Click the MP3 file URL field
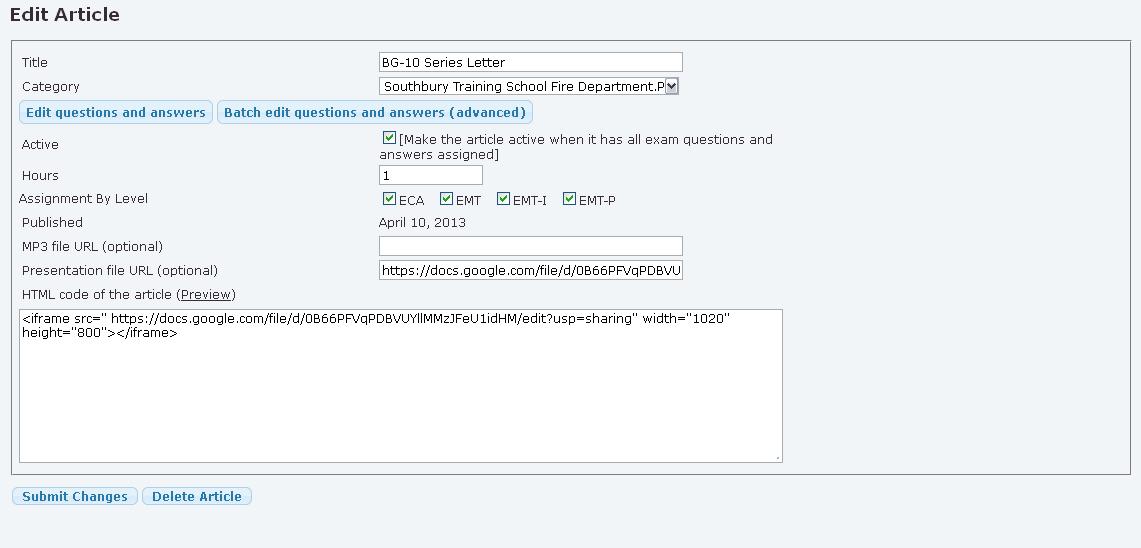Viewport: 1141px width, 548px height. tap(530, 246)
